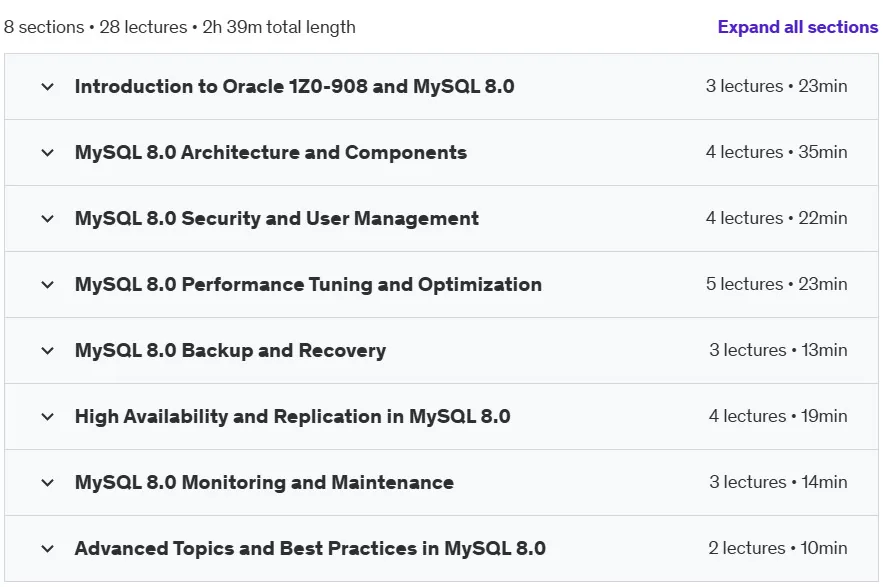Click the '3 lectures • 23min' text

[776, 86]
